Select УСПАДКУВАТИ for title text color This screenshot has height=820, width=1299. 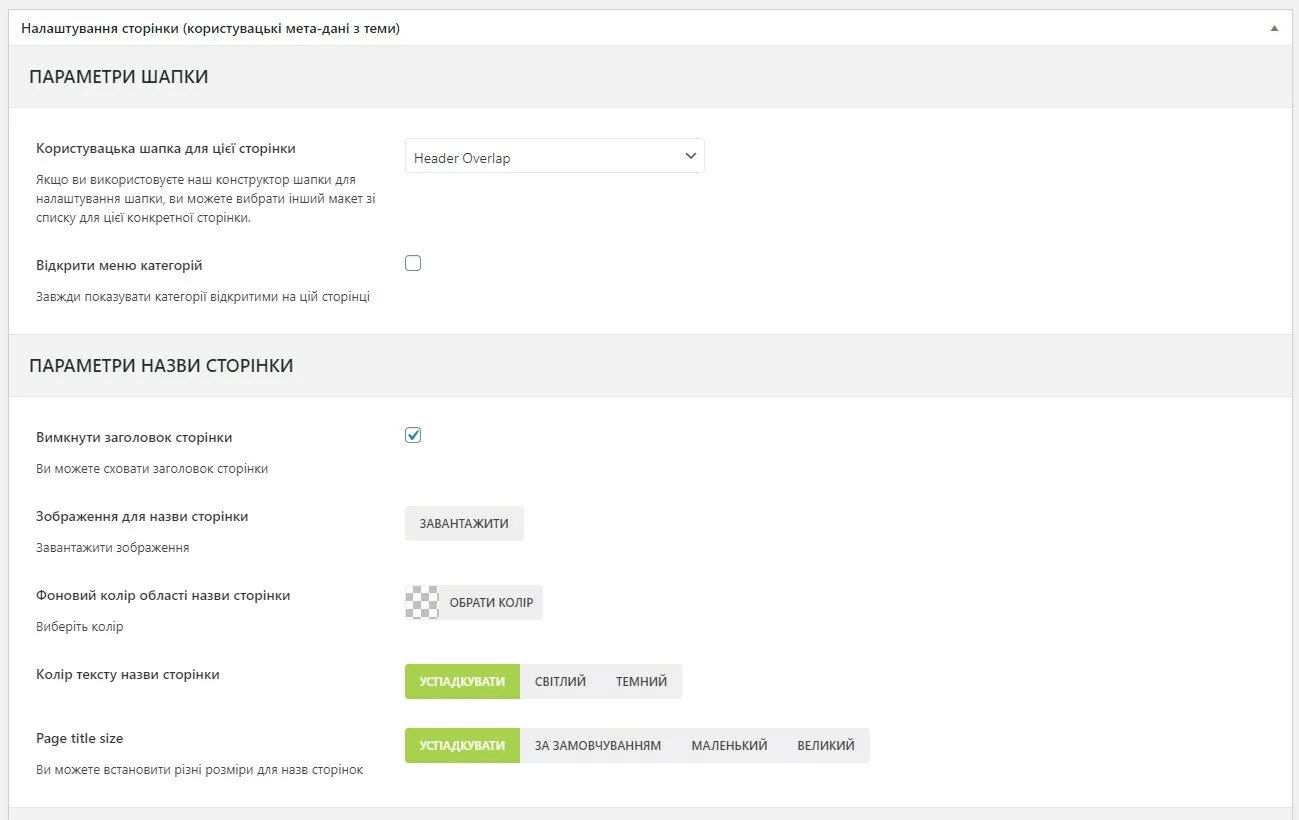coord(462,682)
